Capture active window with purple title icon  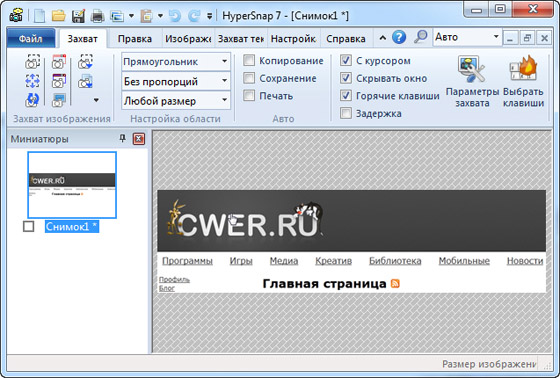pyautogui.click(x=59, y=81)
